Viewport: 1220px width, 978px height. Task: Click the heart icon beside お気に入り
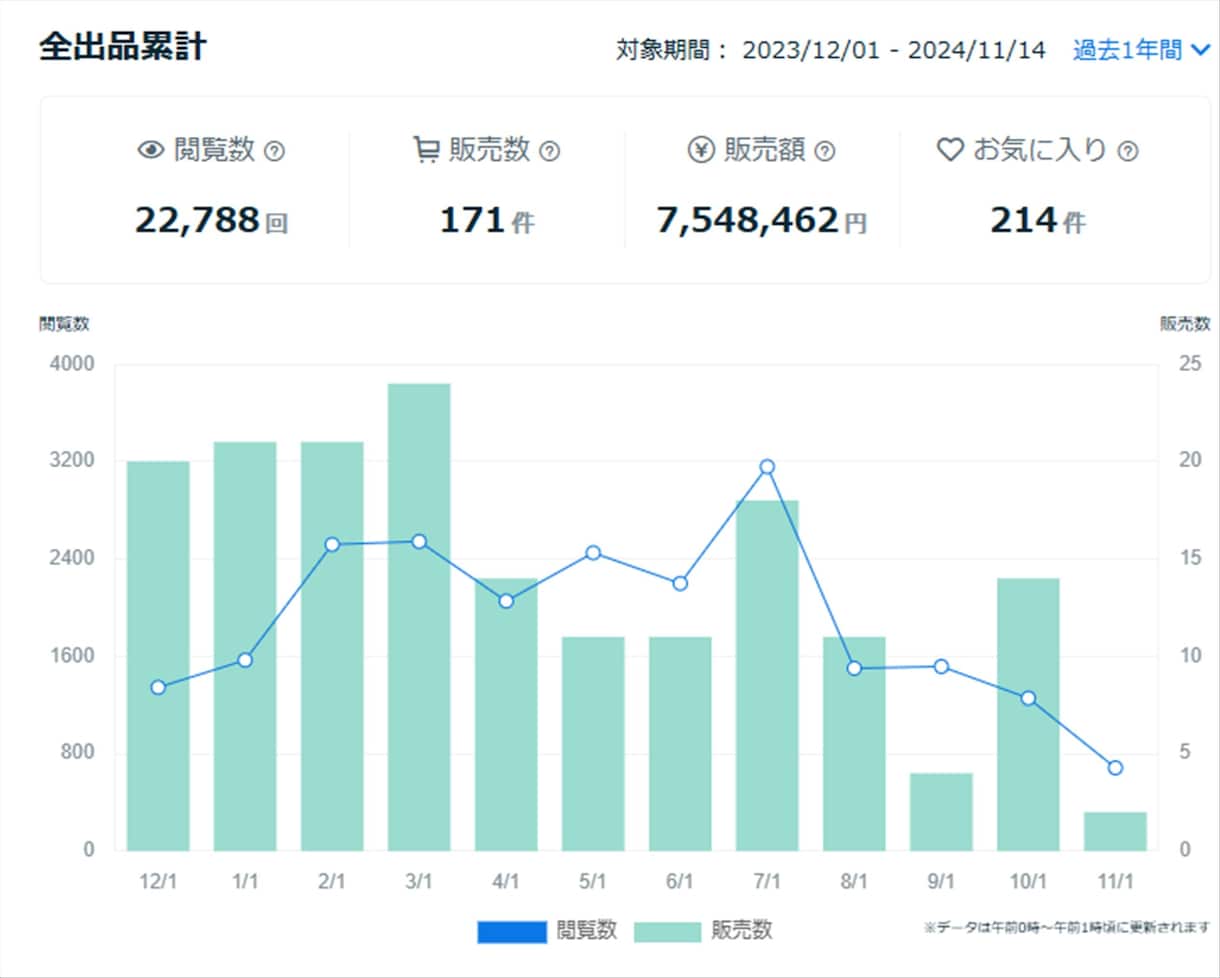pos(949,151)
